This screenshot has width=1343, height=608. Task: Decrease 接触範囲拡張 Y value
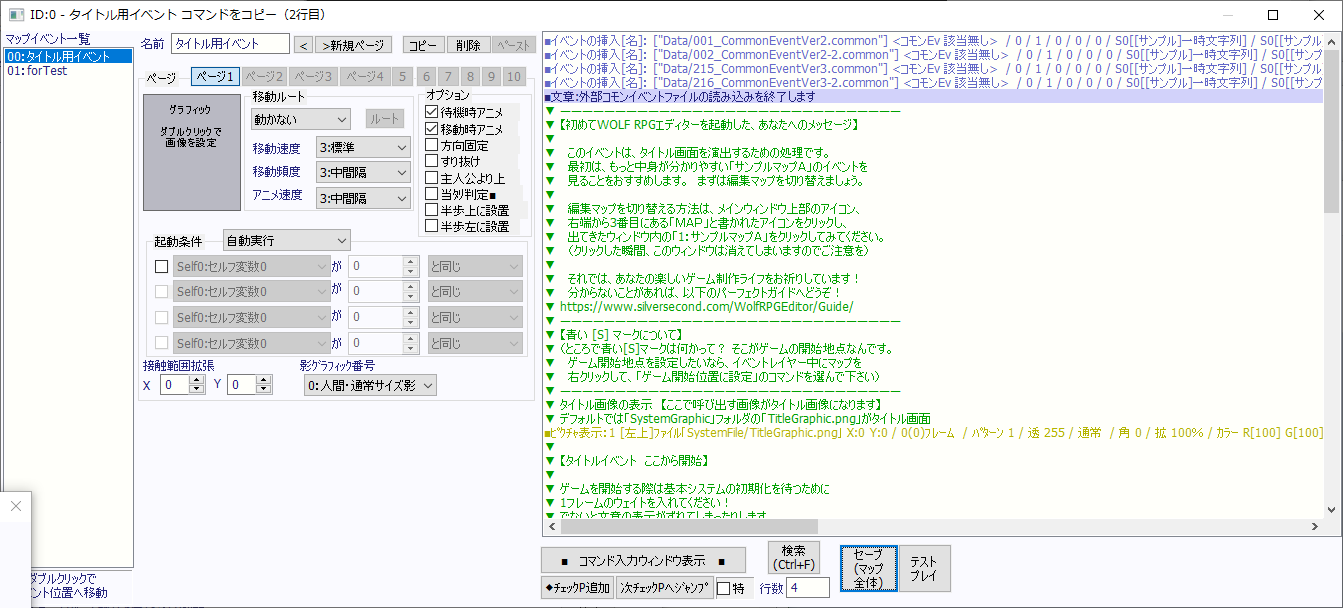263,390
